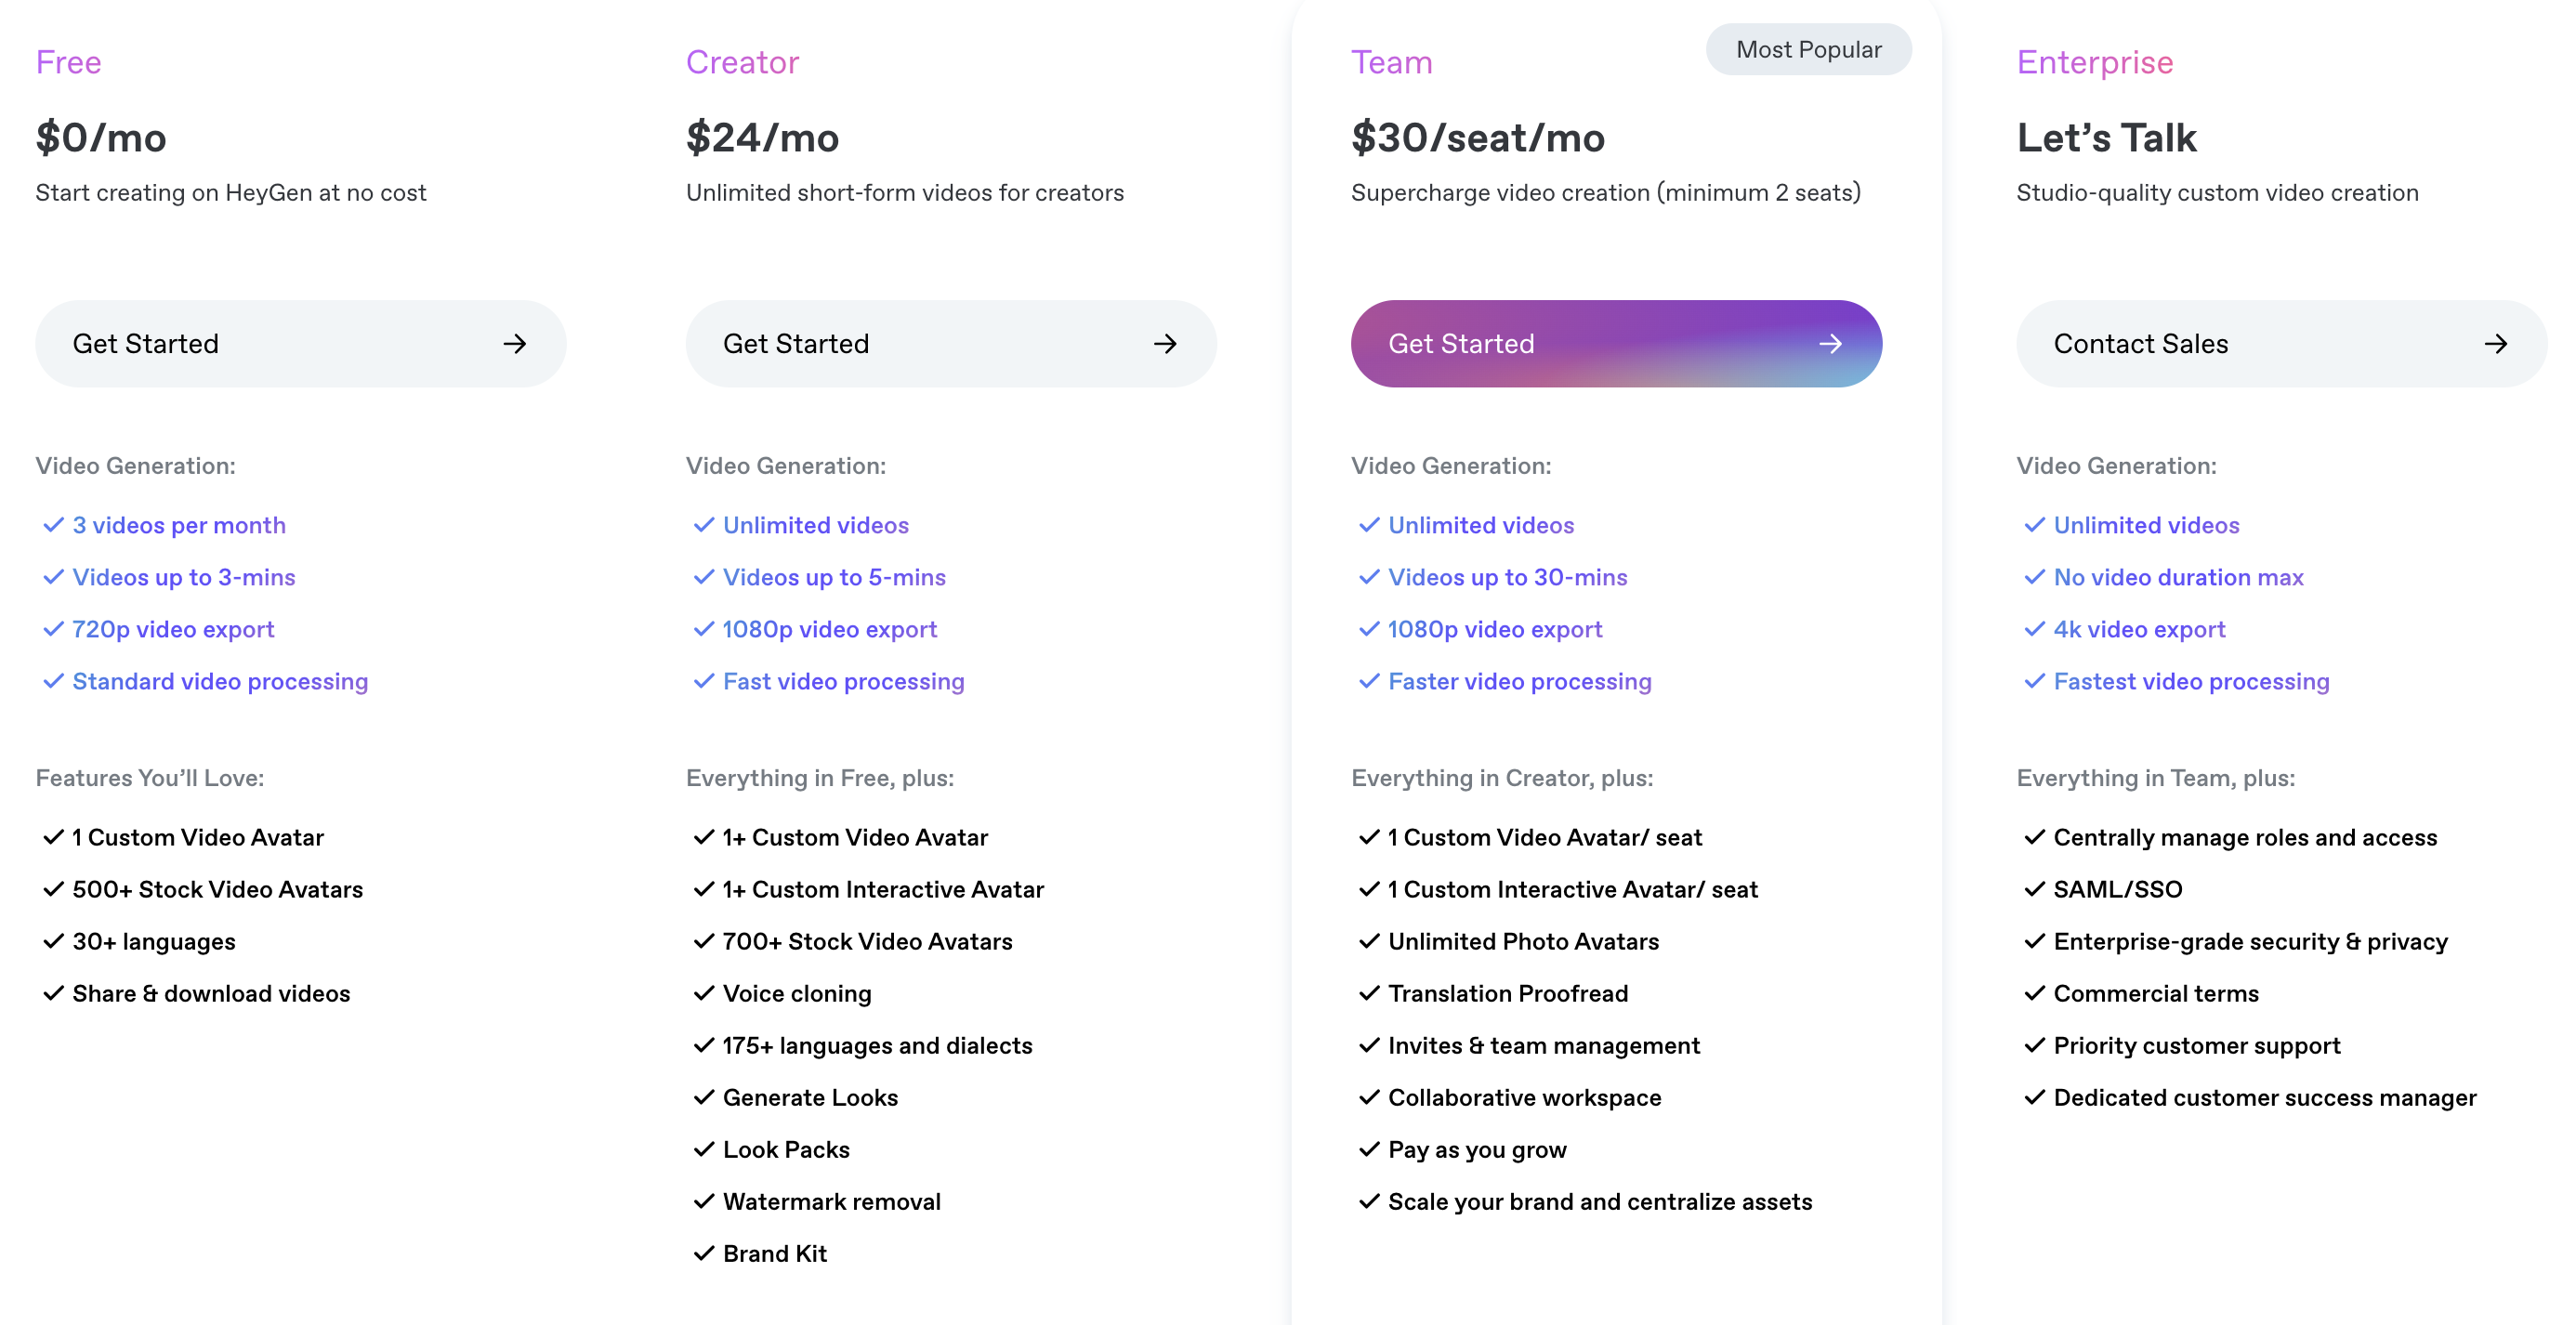Viewport: 2576px width, 1325px height.
Task: Click the 3 videos per month link
Action: [x=178, y=524]
